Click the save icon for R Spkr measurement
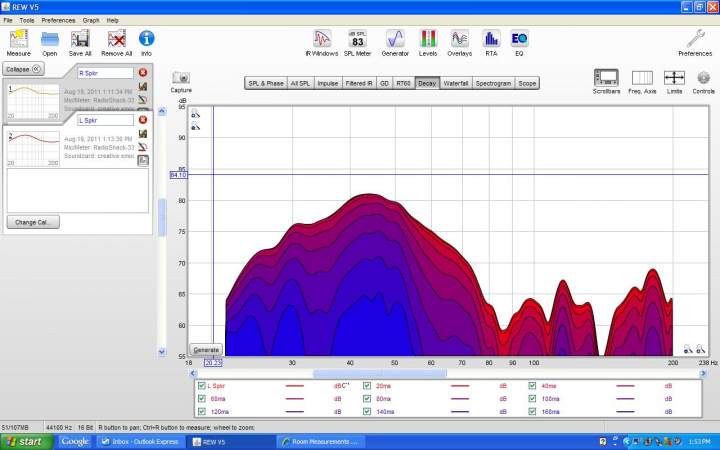Screen dimensions: 720x450 coord(143,86)
